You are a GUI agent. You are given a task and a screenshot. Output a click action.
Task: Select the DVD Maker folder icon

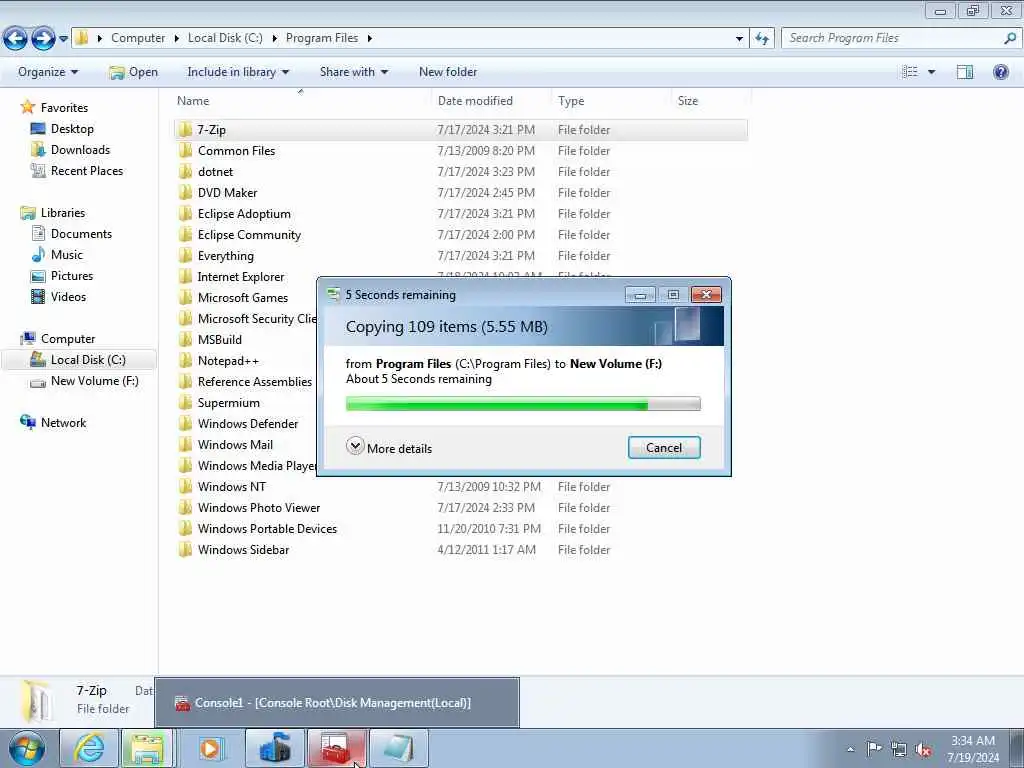[x=185, y=192]
